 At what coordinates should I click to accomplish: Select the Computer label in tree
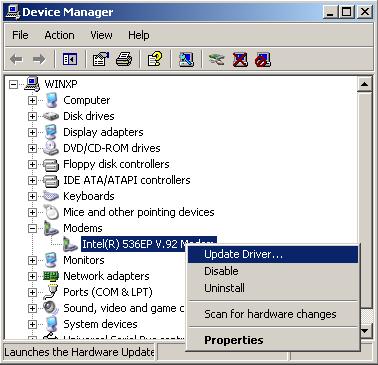click(x=87, y=100)
